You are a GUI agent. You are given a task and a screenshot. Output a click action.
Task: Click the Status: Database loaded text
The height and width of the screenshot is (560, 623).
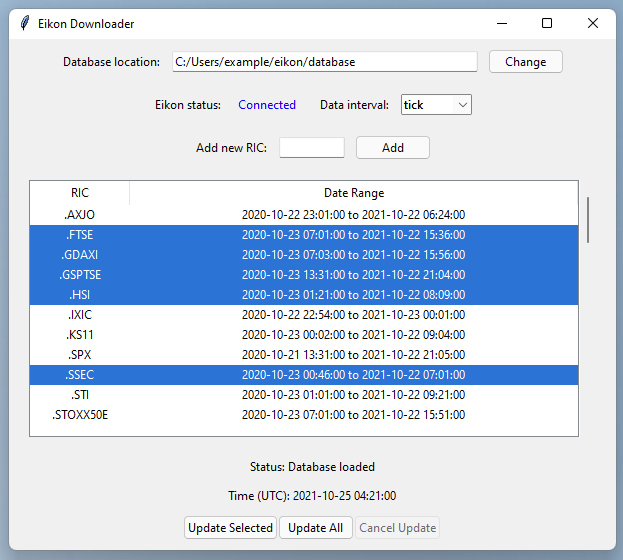312,467
